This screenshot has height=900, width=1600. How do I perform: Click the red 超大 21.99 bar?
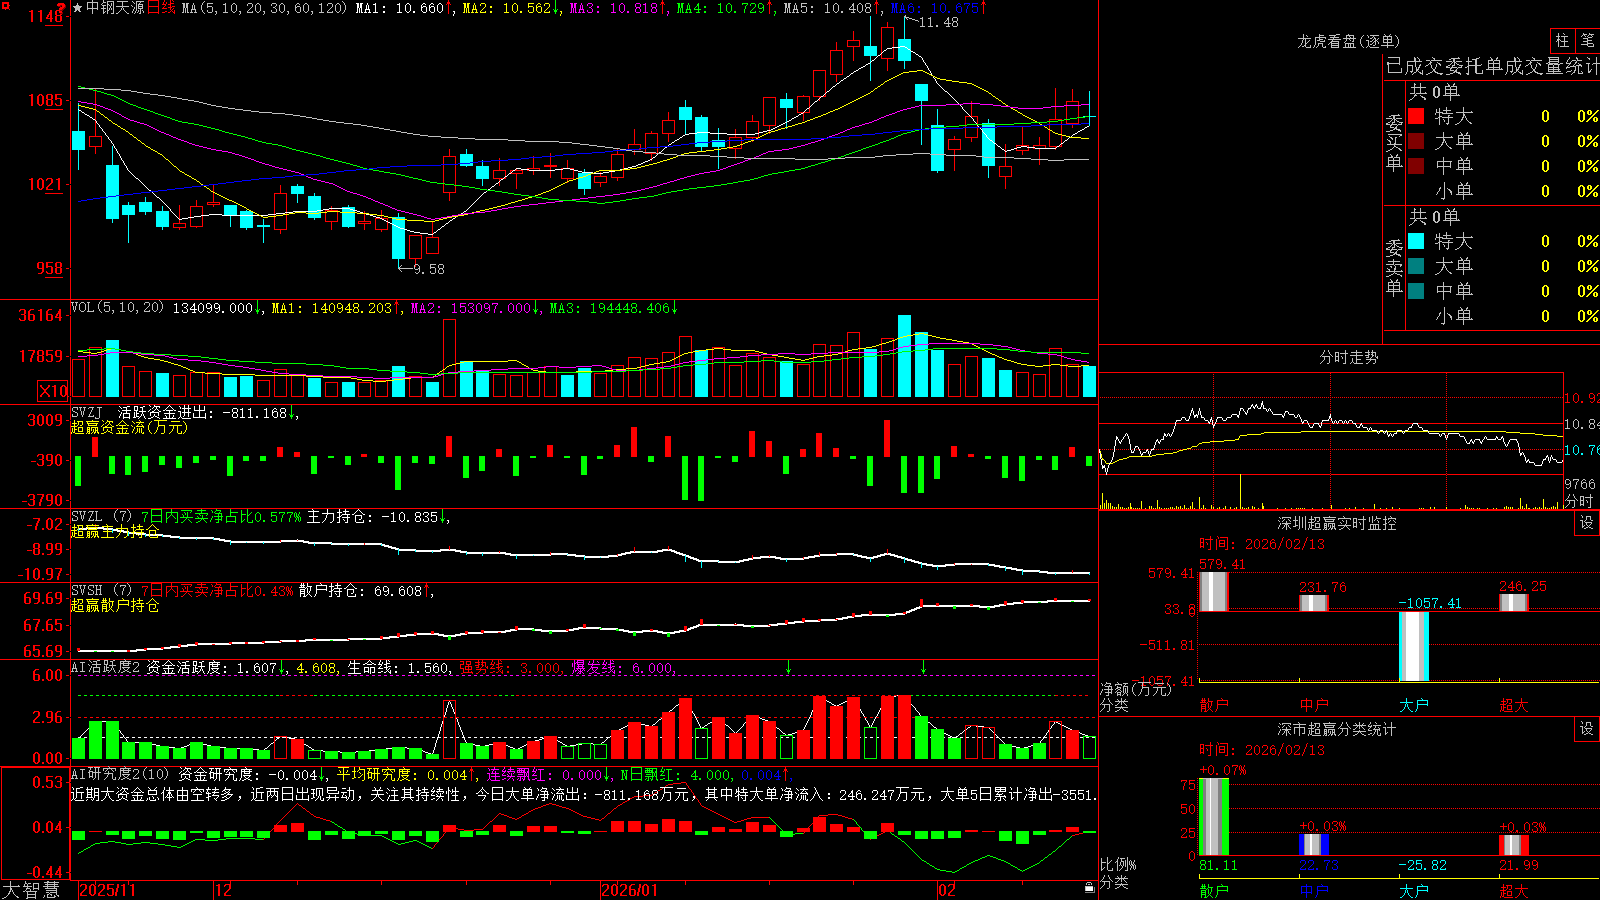[x=1514, y=845]
